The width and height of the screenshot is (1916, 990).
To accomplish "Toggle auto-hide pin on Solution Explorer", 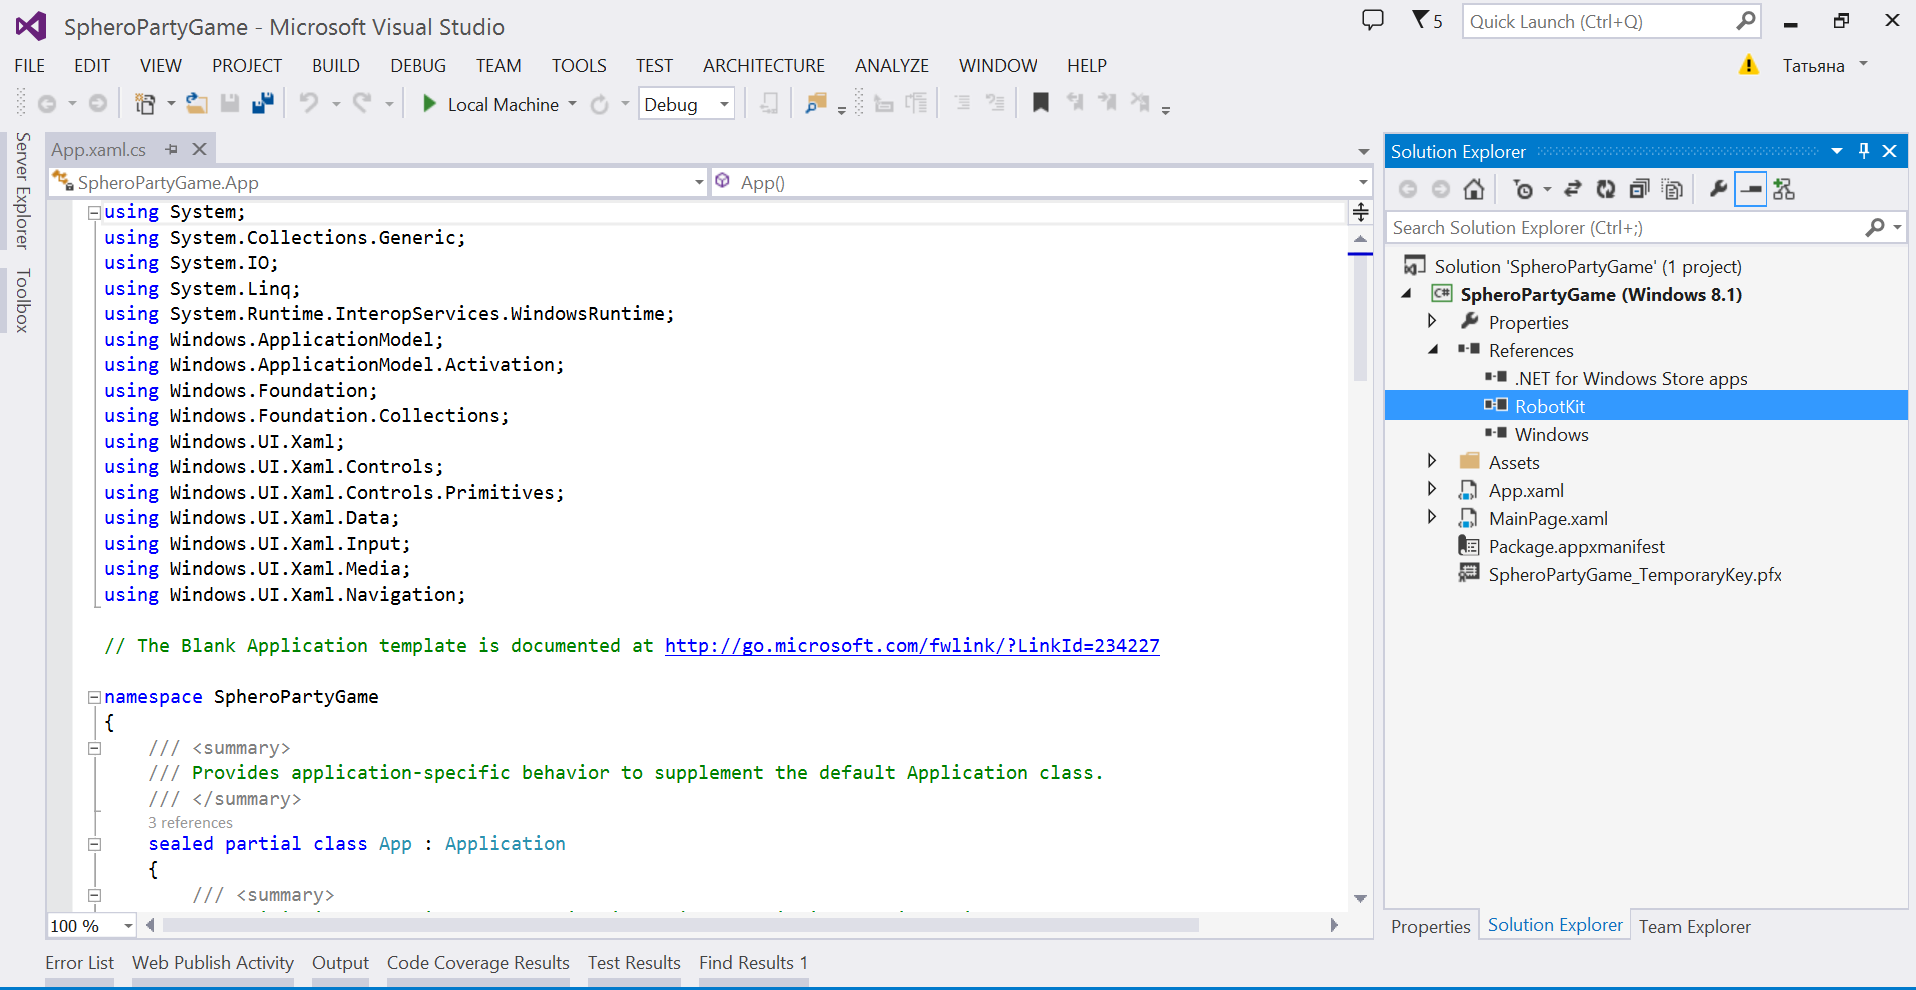I will [1864, 151].
